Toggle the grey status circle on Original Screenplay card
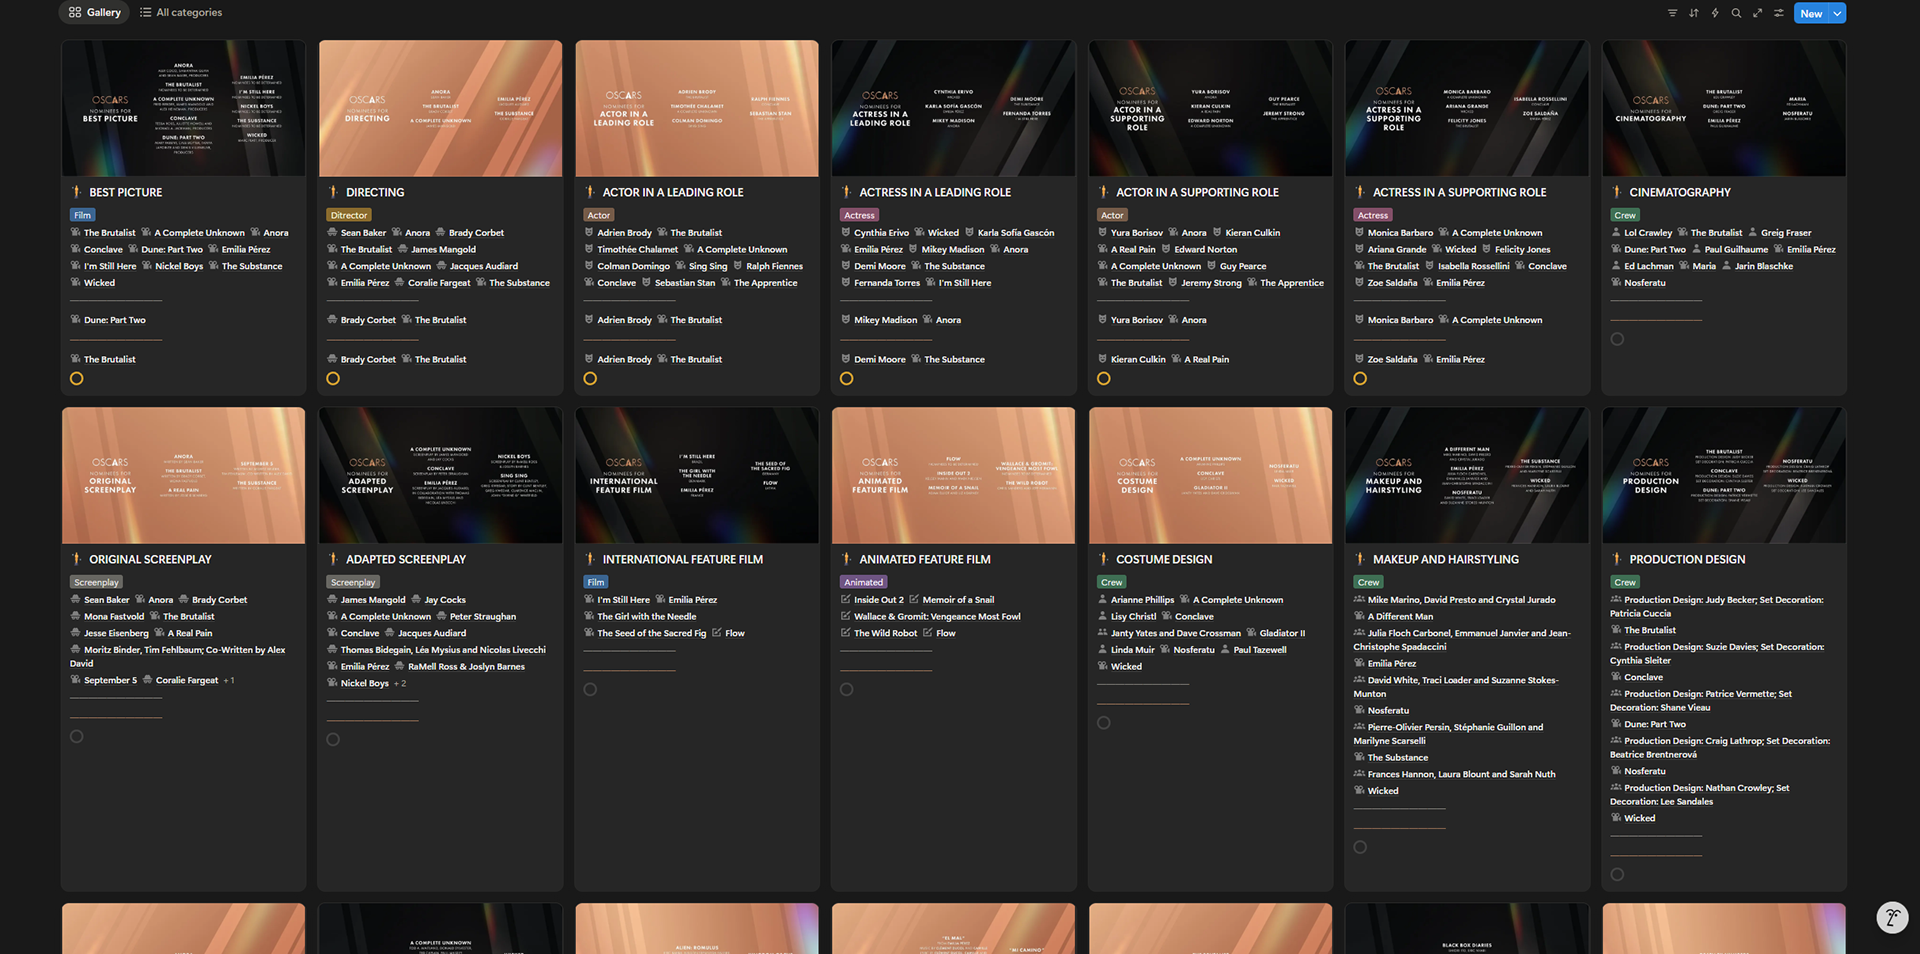 click(x=77, y=737)
